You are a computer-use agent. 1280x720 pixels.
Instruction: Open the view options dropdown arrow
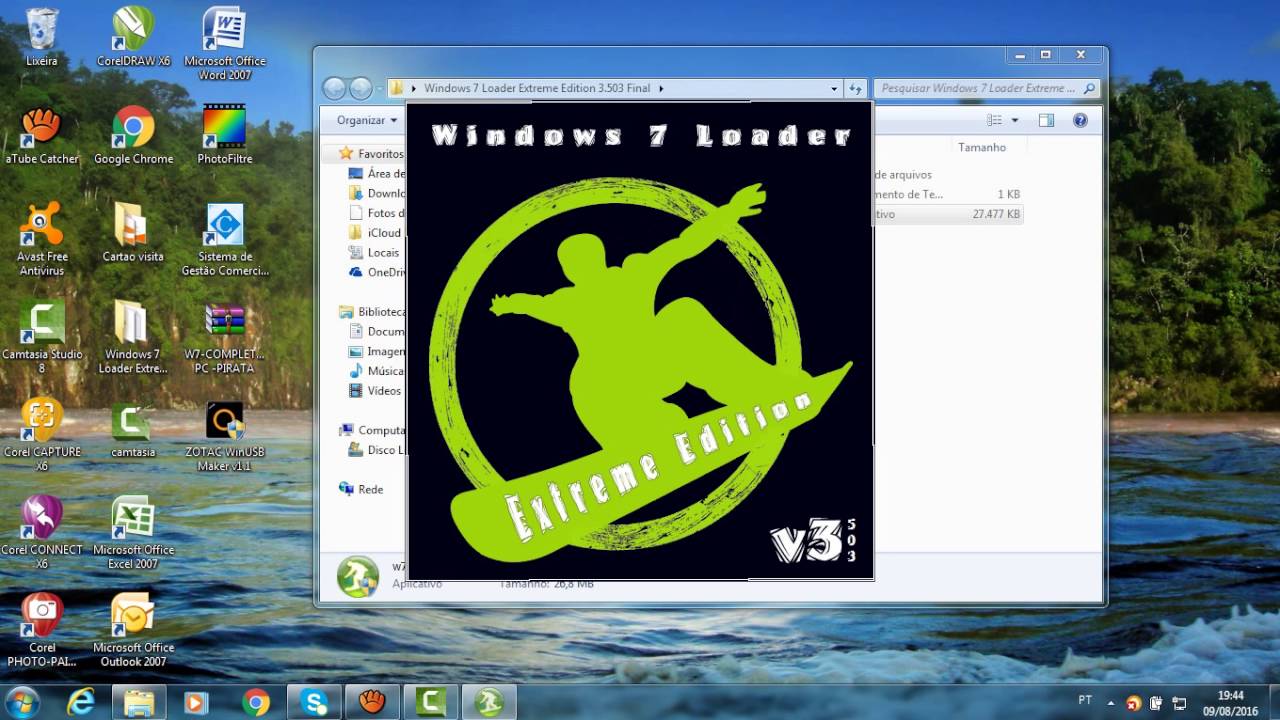pos(1015,120)
